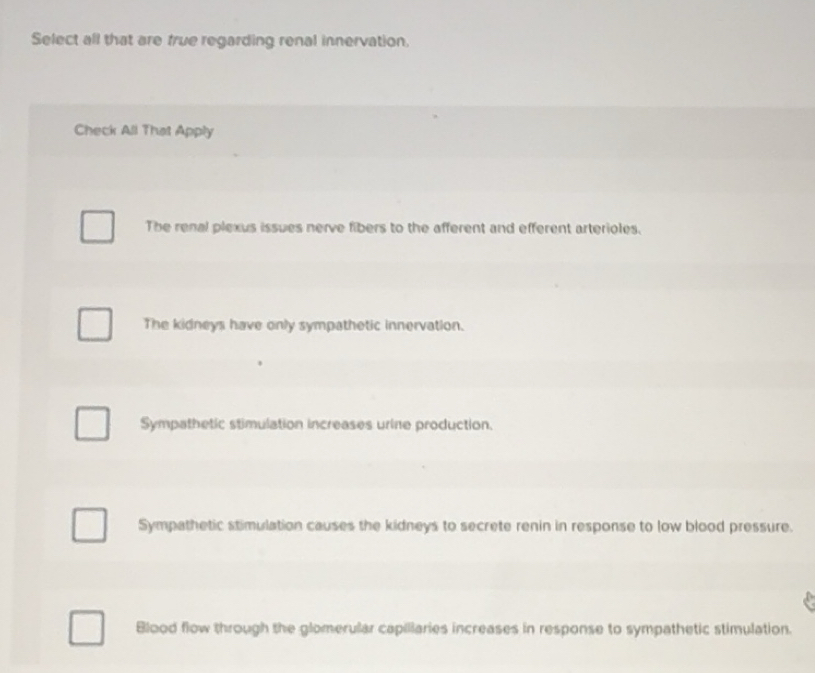Check the box about renin secretion at low blood pressure
This screenshot has width=815, height=673.
click(90, 524)
